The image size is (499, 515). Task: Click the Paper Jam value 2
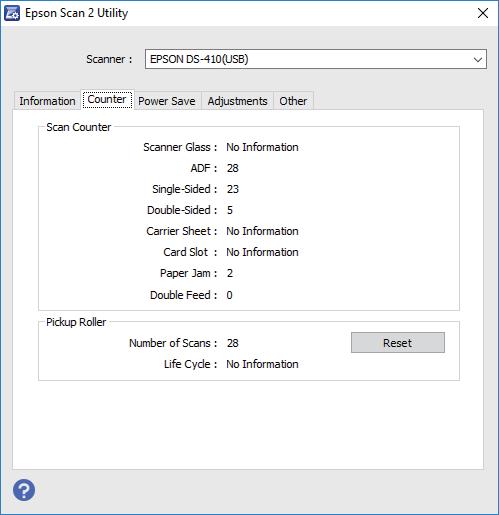tap(230, 273)
